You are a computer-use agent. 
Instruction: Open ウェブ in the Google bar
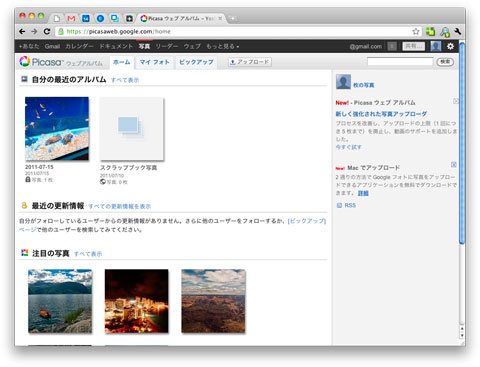point(192,46)
